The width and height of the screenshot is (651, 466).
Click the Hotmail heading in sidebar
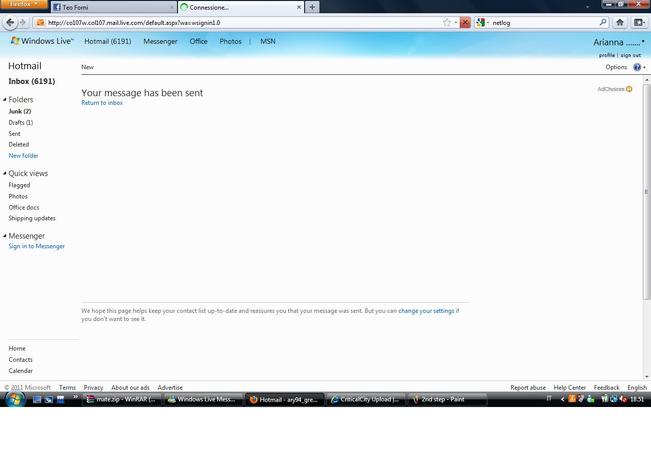pos(25,66)
